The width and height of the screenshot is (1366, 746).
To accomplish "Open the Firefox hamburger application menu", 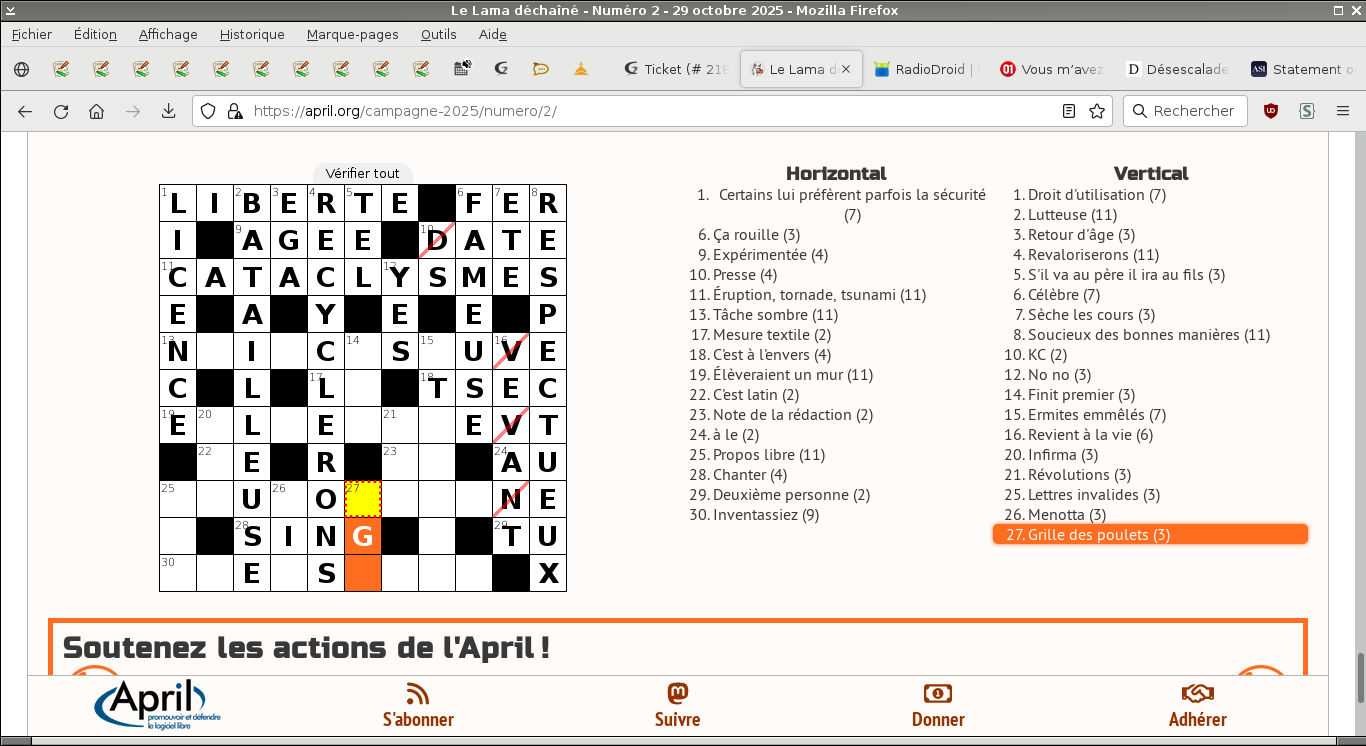I will (x=1342, y=111).
